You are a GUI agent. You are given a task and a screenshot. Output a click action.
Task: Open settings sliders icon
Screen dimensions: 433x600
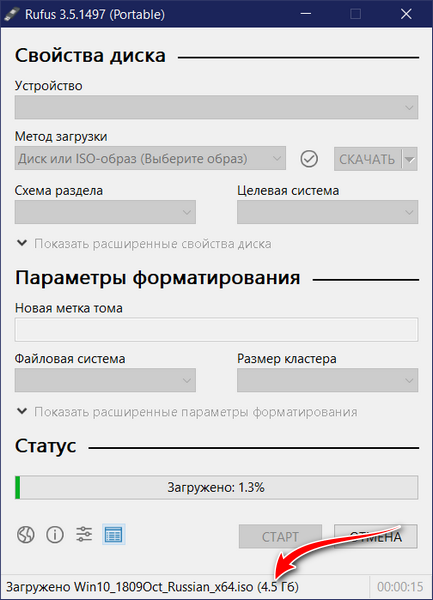84,534
